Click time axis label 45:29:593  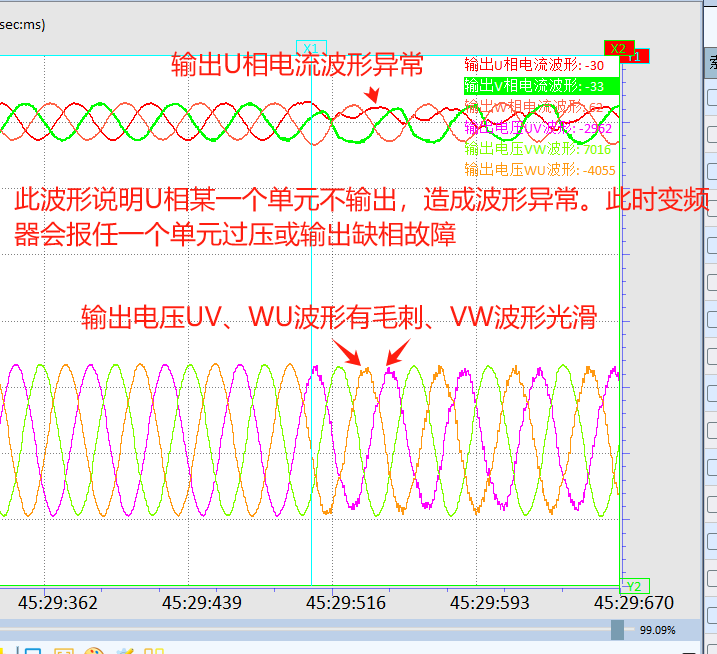[489, 603]
